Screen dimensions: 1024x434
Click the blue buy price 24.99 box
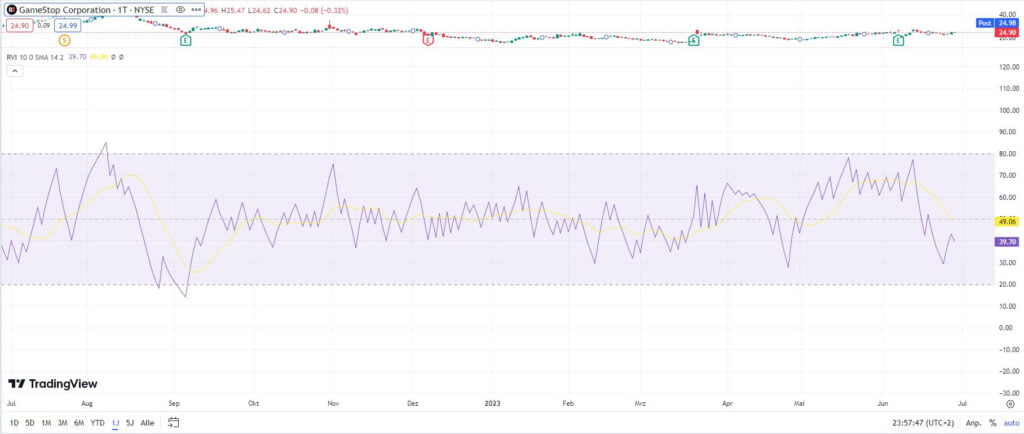click(x=67, y=25)
